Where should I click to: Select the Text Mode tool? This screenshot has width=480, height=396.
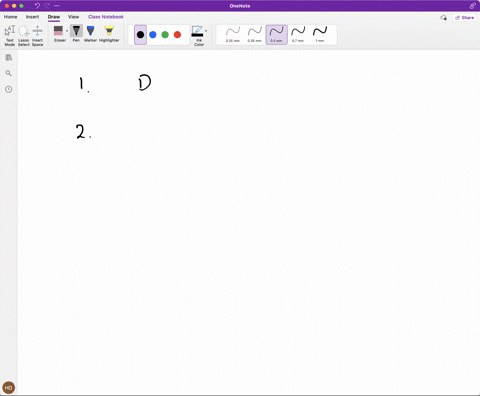click(9, 35)
